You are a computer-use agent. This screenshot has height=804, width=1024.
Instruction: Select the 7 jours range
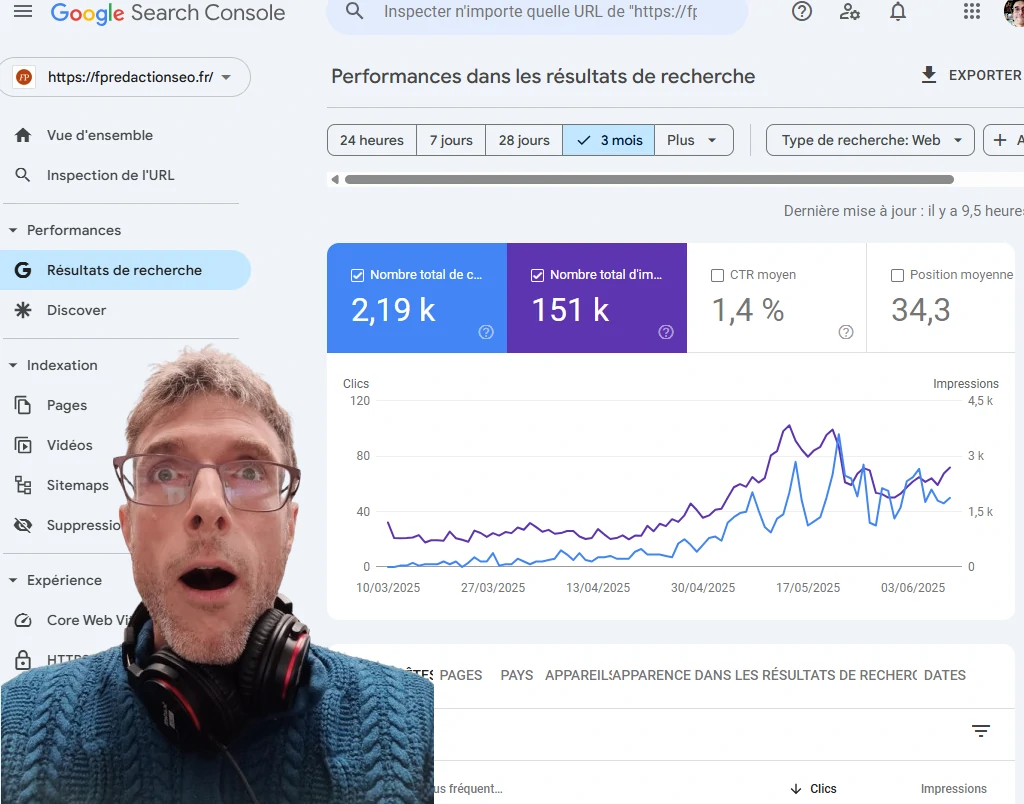[451, 140]
